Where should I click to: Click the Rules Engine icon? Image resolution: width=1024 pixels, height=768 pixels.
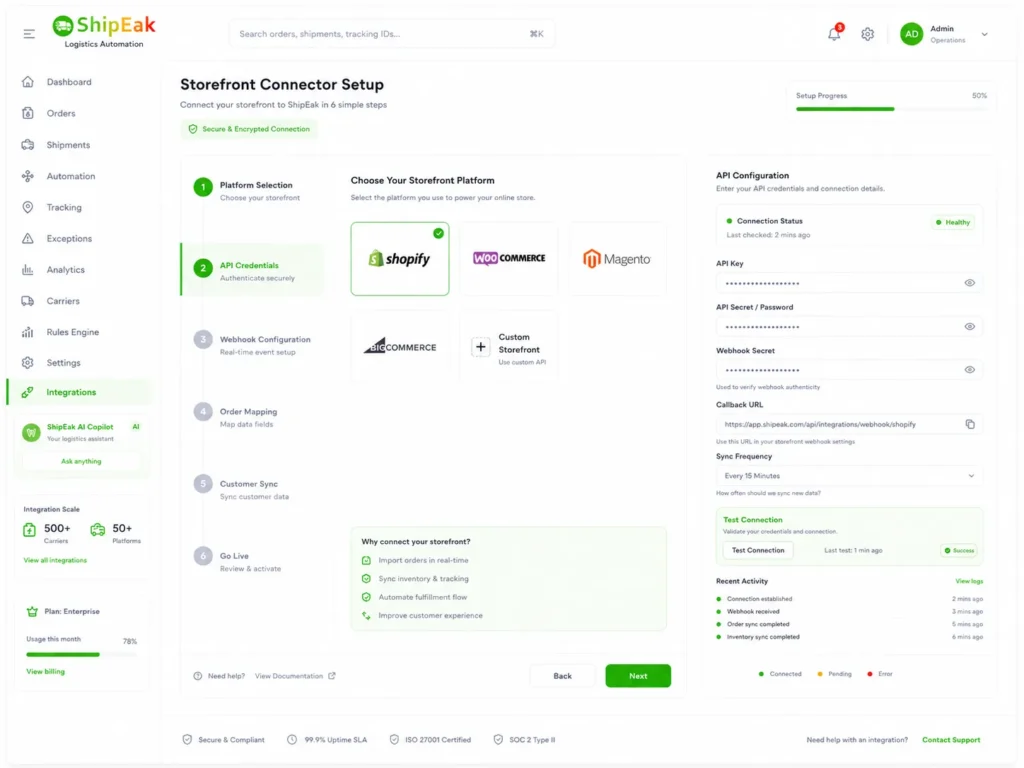click(x=27, y=332)
